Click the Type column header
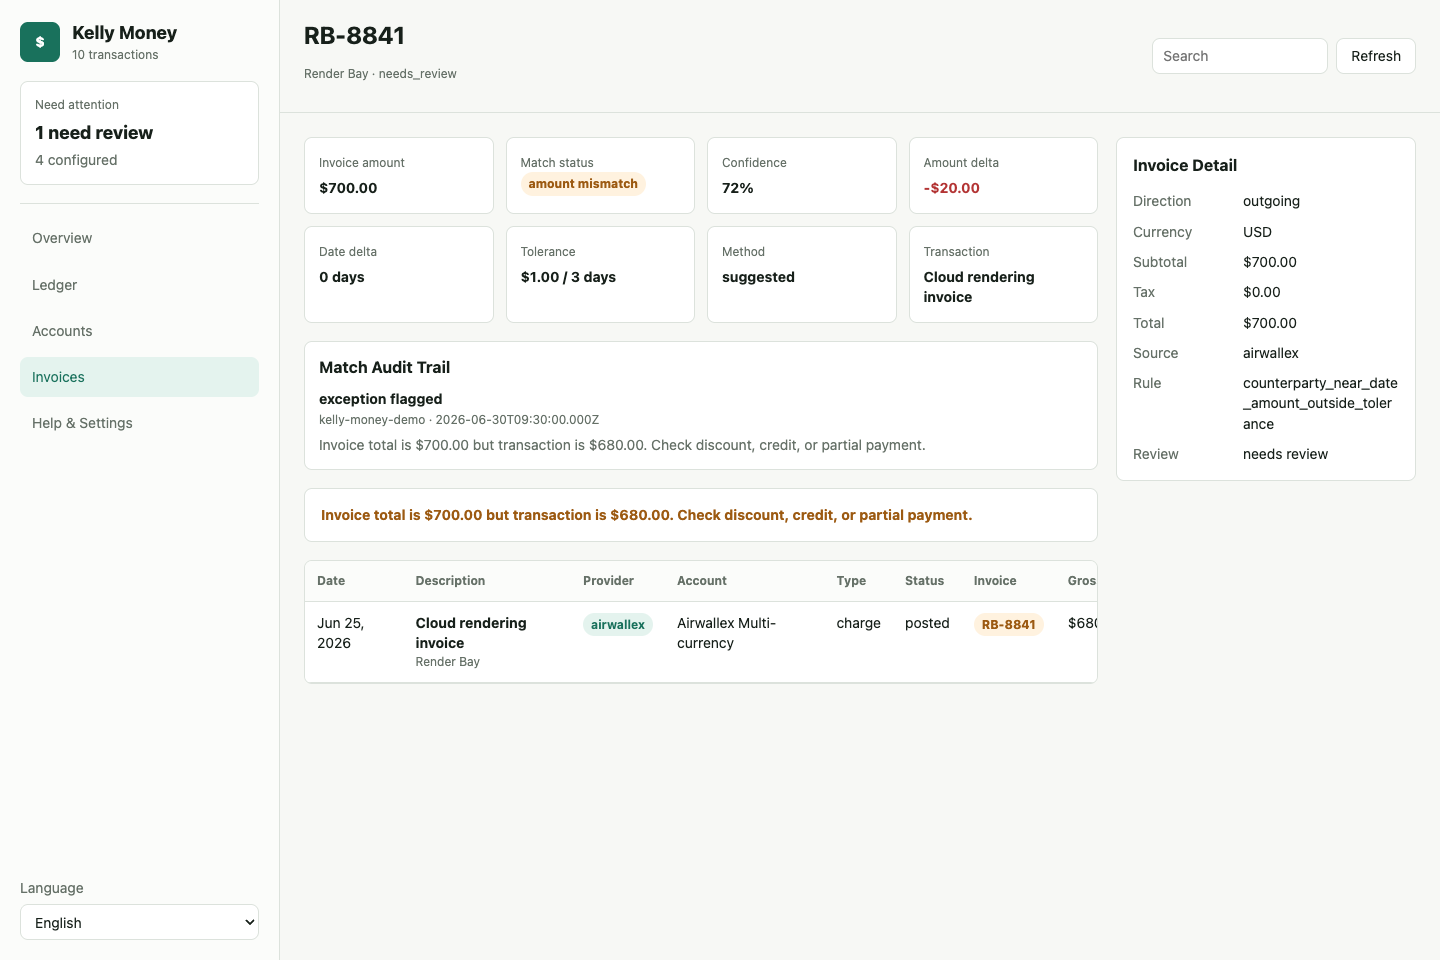1440x960 pixels. 851,581
